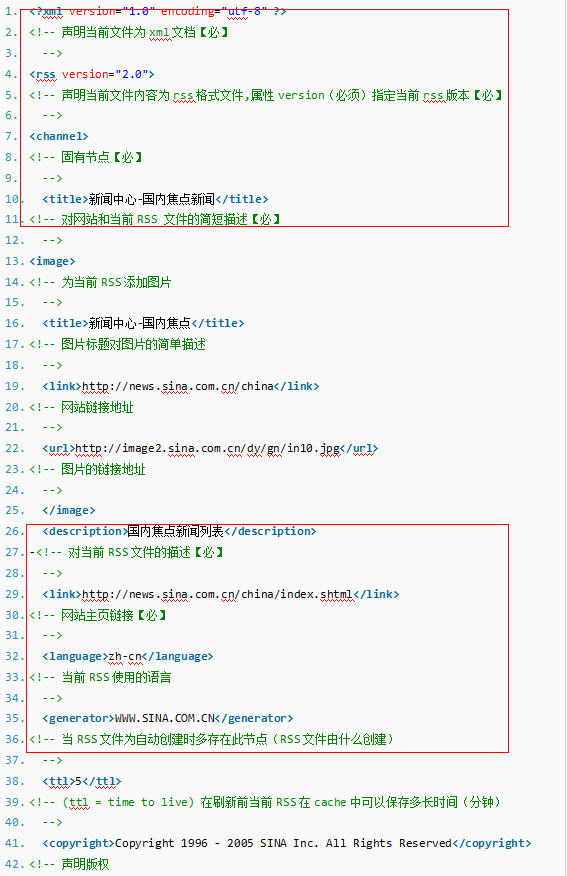567x876 pixels.
Task: Click the comment 固有节点【必】
Action: 85,157
